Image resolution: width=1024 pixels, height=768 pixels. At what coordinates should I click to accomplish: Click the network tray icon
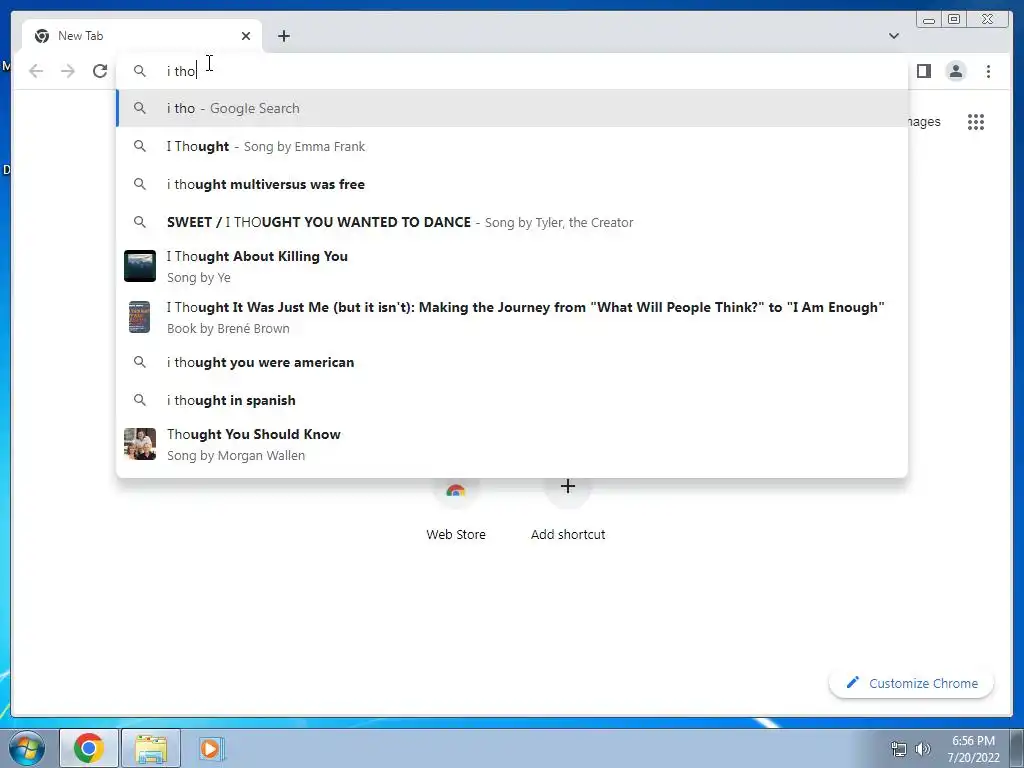point(899,749)
